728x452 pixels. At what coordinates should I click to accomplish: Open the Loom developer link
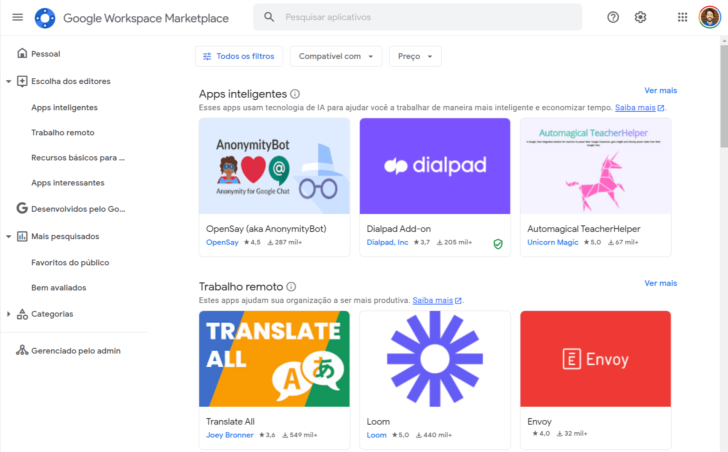point(377,435)
